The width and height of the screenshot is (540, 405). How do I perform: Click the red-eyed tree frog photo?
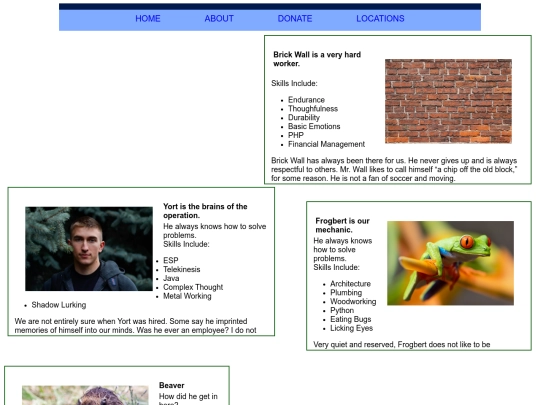click(450, 263)
